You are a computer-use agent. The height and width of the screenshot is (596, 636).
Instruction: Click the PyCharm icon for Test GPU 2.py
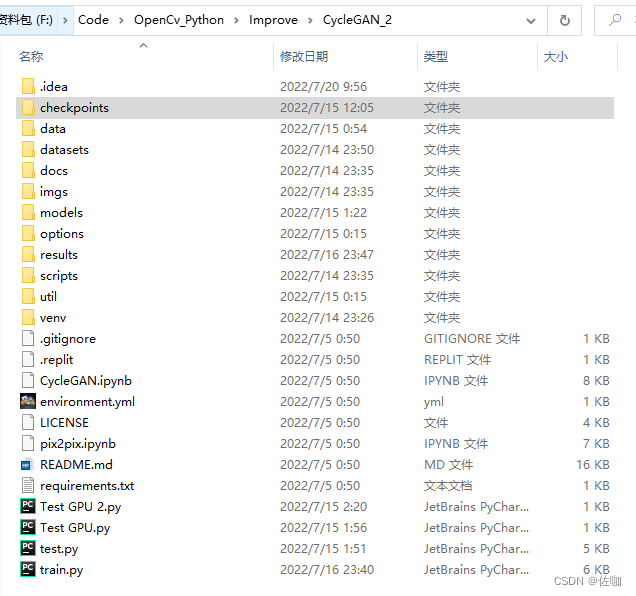click(x=28, y=506)
